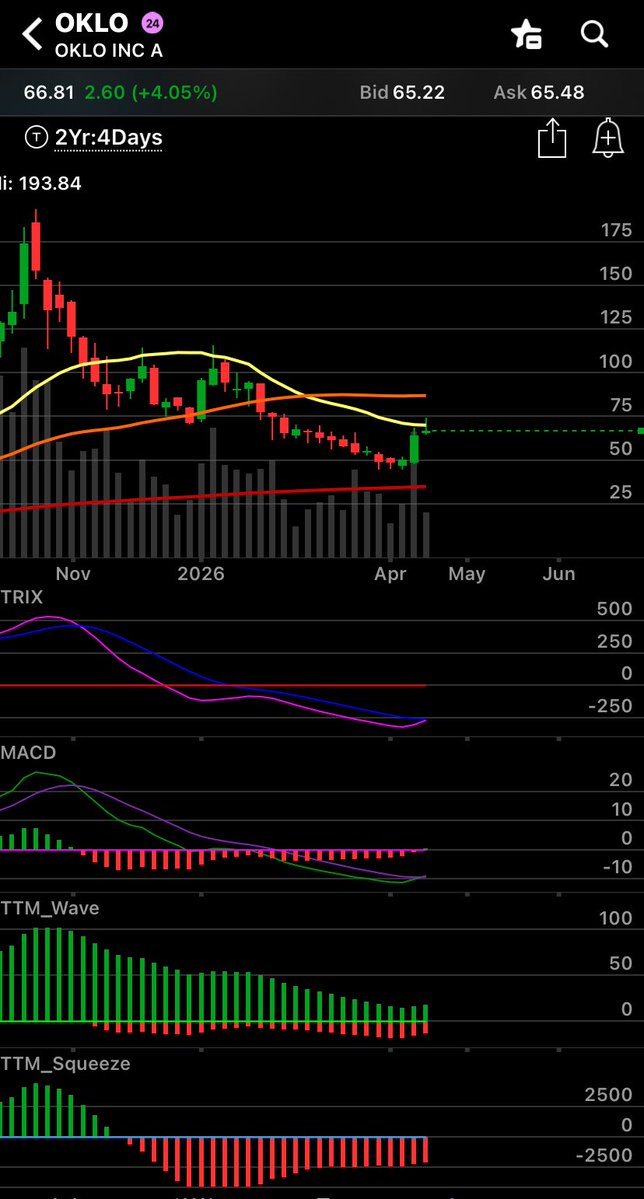Tap the purple 24 badge
Image resolution: width=644 pixels, height=1199 pixels.
click(152, 24)
